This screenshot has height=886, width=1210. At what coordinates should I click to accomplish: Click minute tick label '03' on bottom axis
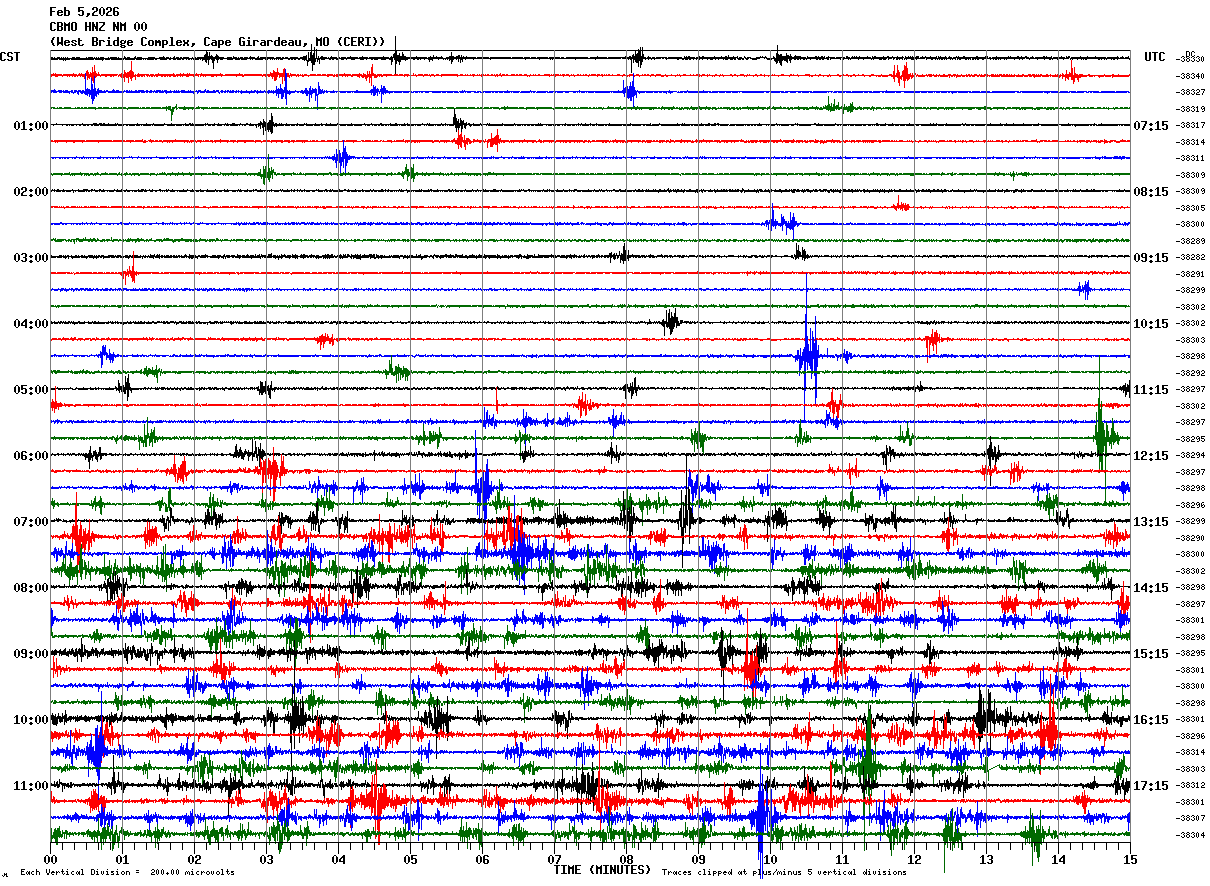[x=266, y=859]
